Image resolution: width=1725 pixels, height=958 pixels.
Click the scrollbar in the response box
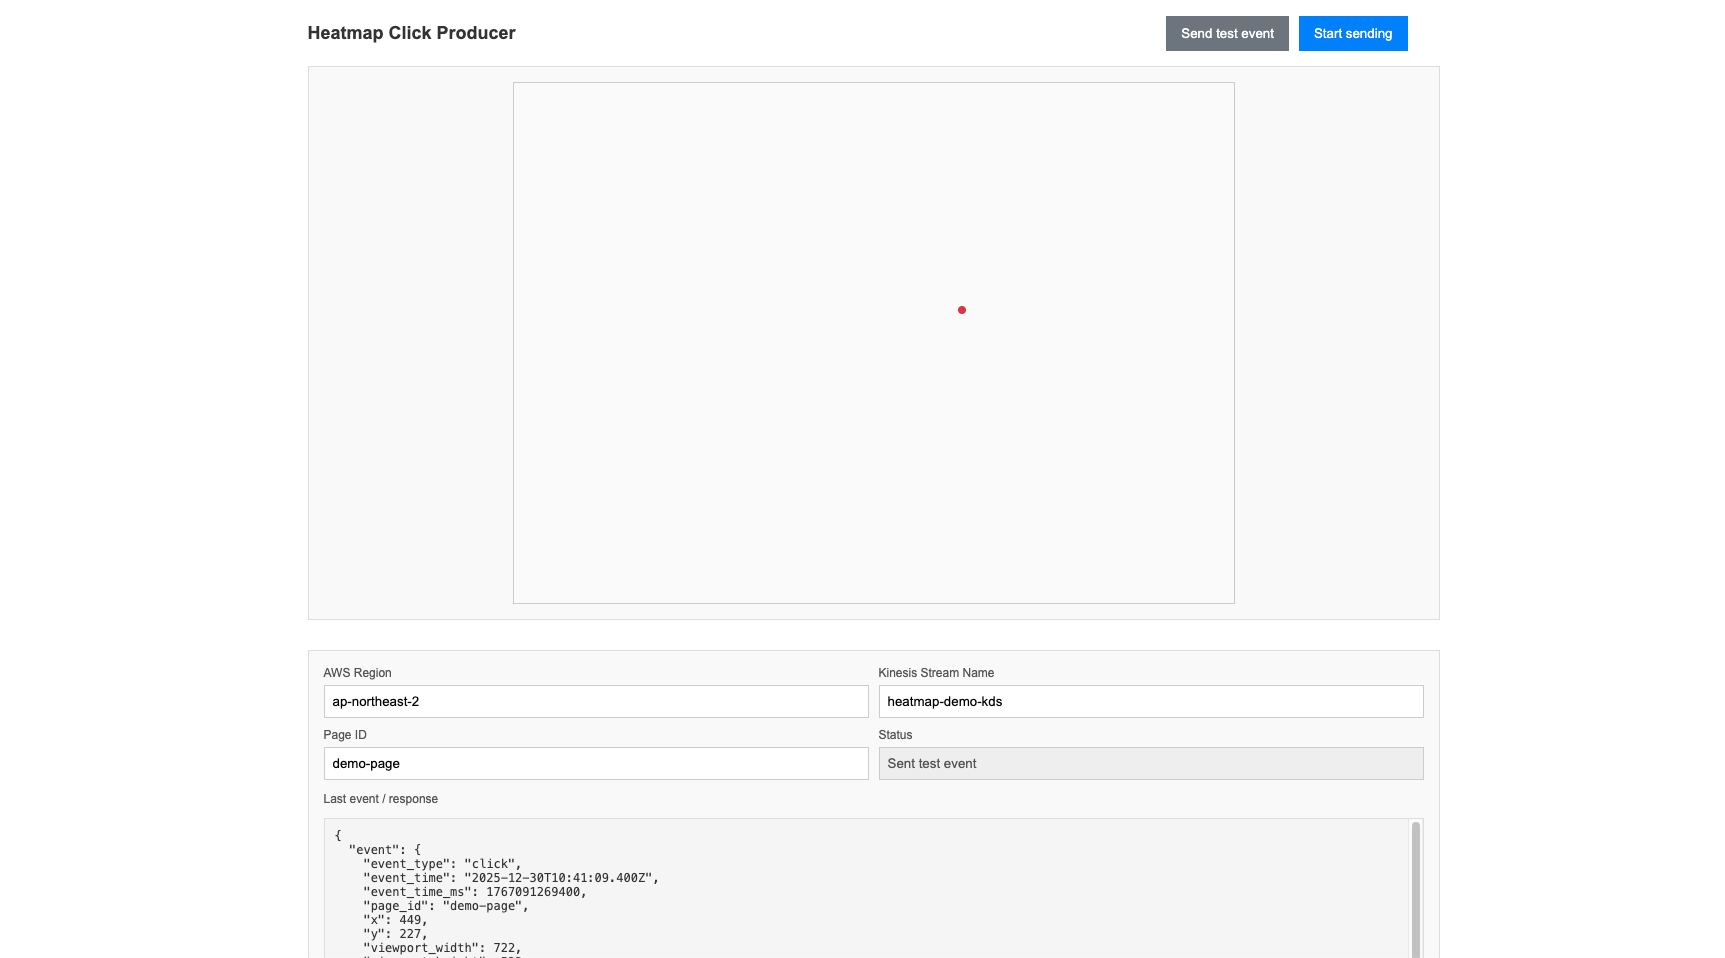[x=1416, y=888]
